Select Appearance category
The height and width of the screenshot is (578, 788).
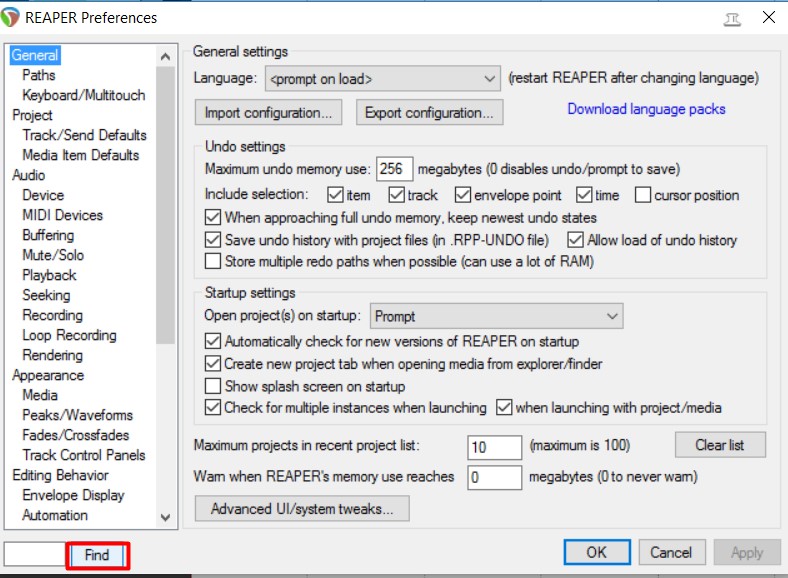(x=48, y=375)
